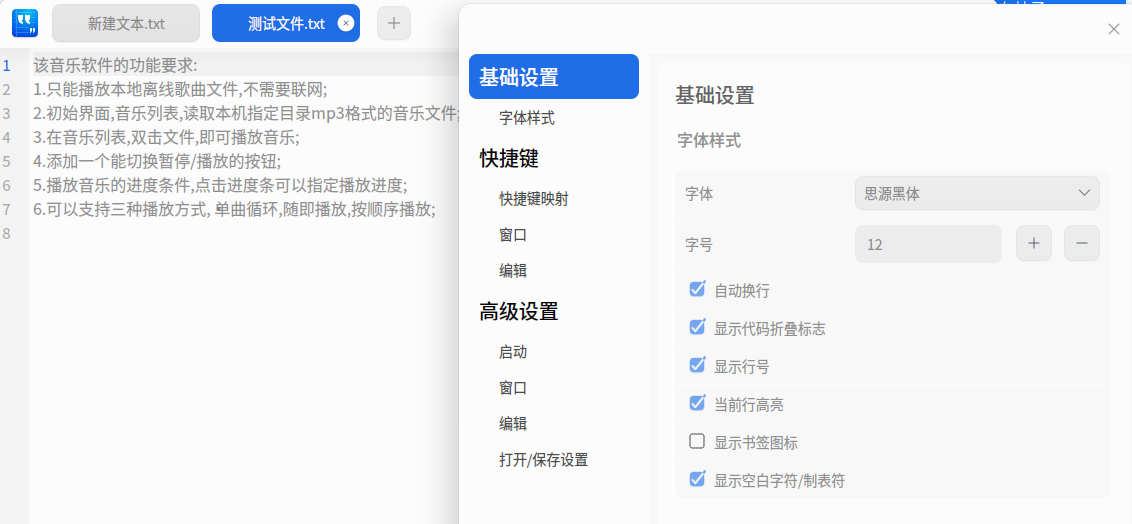Go to 字体样式 in the sidebar
Viewport: 1132px width, 524px height.
(x=527, y=118)
